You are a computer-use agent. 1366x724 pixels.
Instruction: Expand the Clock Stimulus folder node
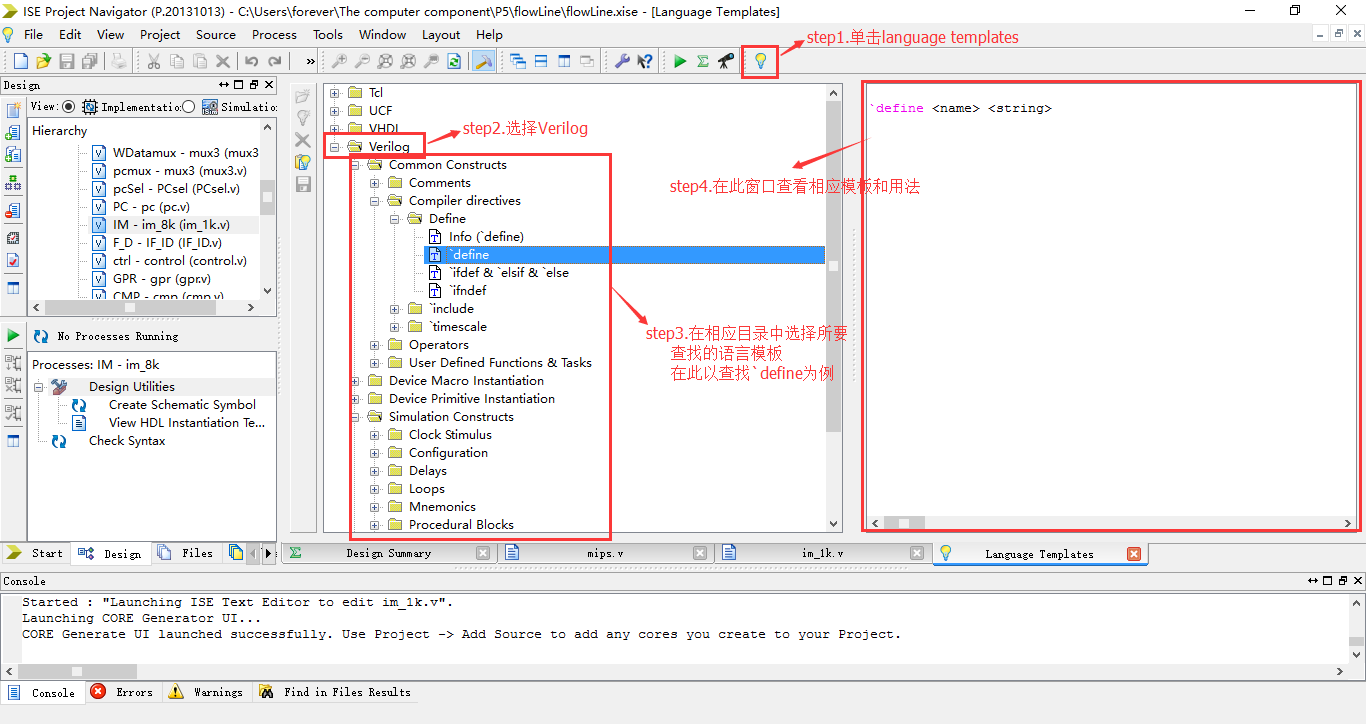click(x=375, y=435)
